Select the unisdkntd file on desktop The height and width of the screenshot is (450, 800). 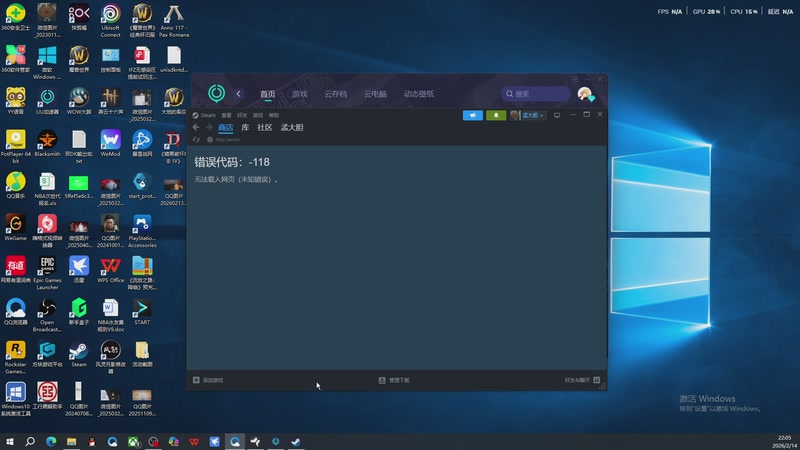[x=174, y=59]
